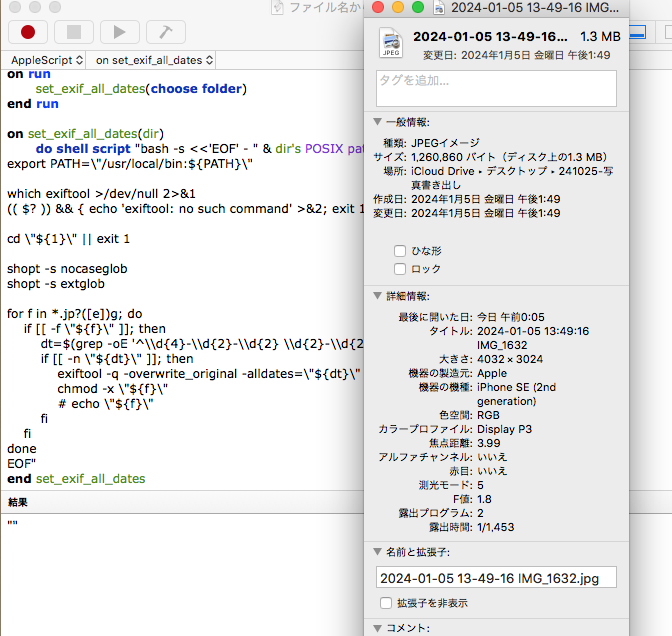Viewport: 672px width, 636px height.
Task: Collapse the 名前と拡張子 section
Action: [377, 551]
